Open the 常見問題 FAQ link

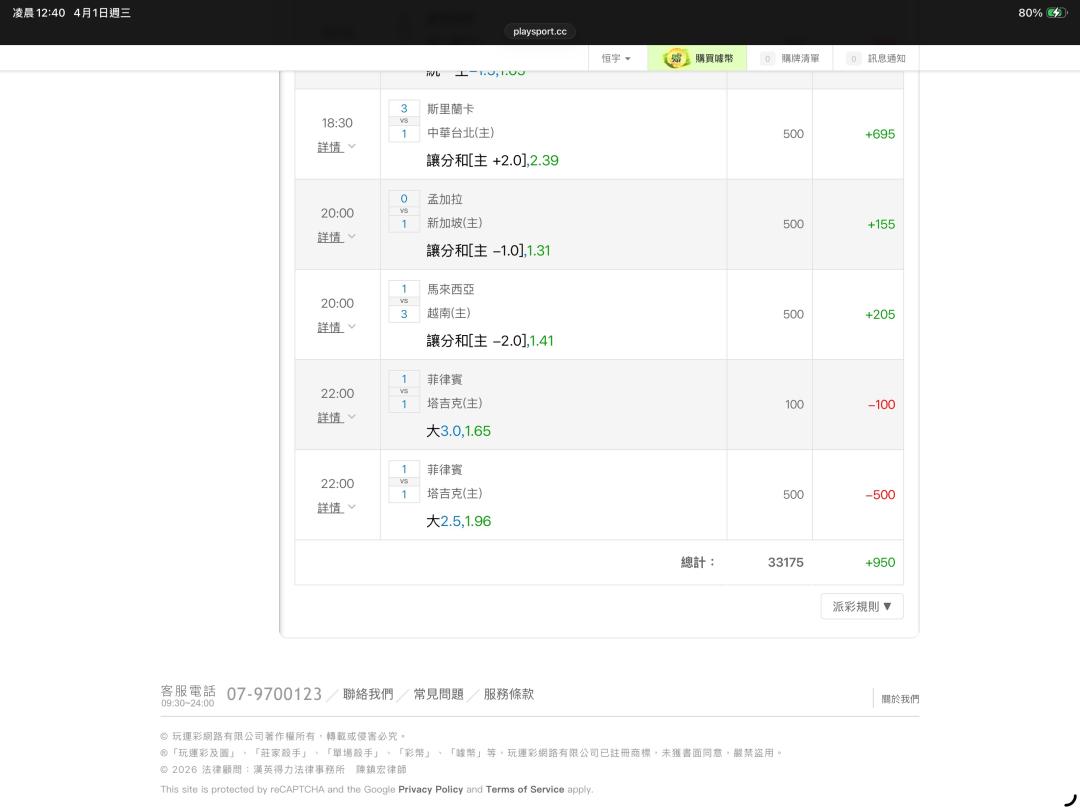point(438,694)
